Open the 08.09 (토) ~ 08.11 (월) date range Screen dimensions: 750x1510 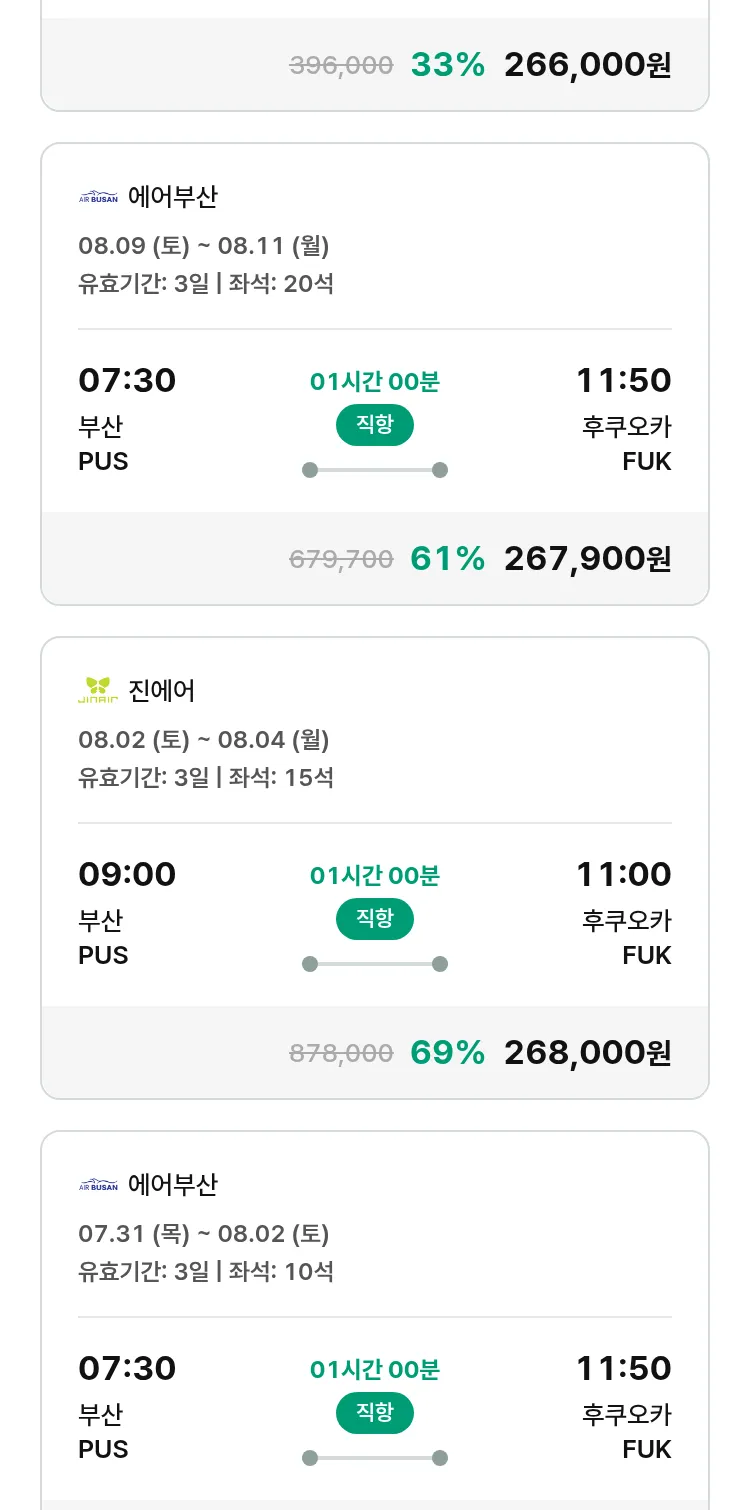[204, 246]
